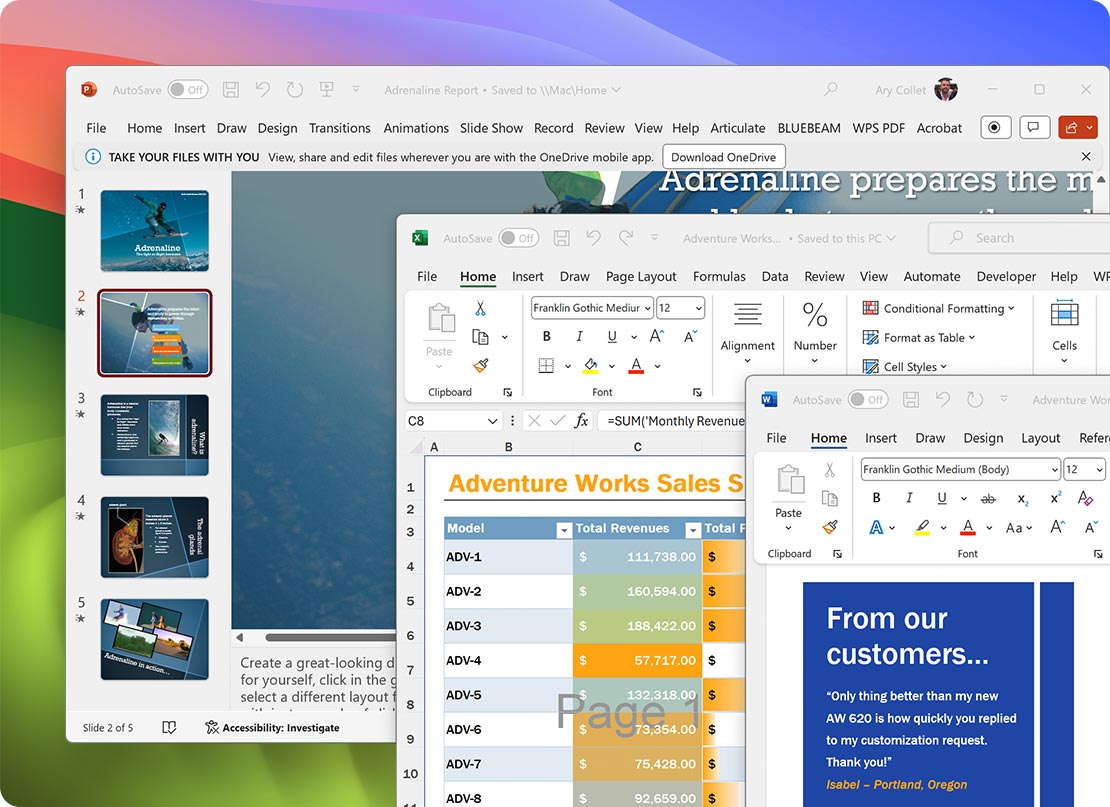This screenshot has width=1110, height=807.
Task: Pick the red Font Color swatch in Excel
Action: 637,366
